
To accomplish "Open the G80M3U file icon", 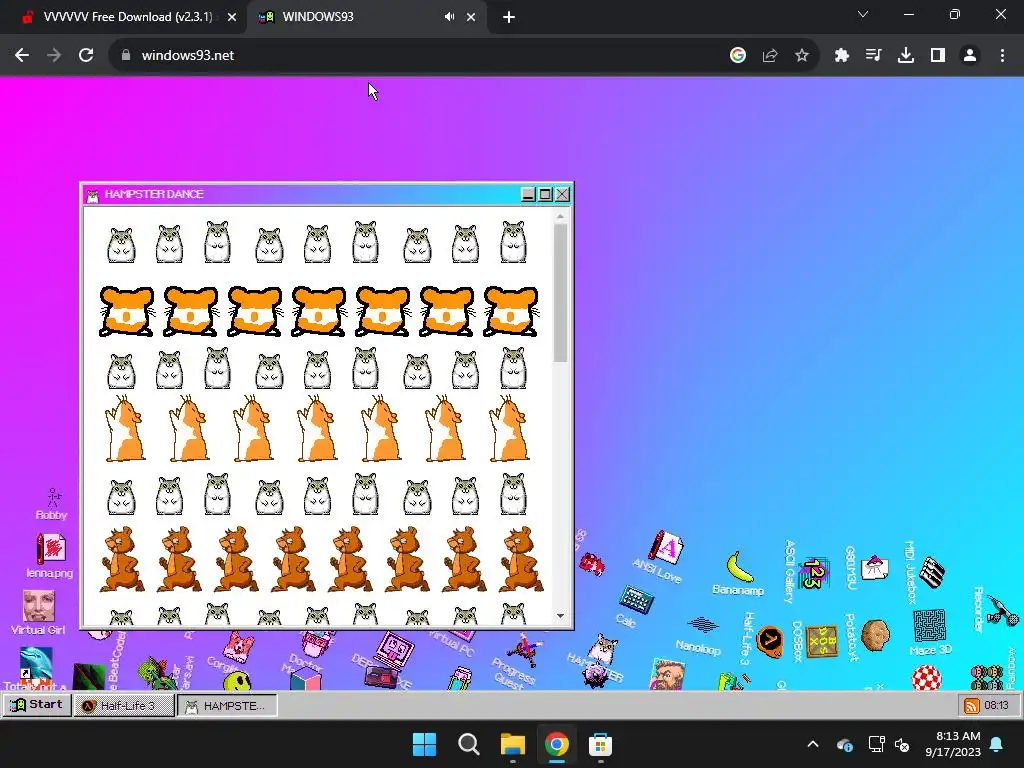I will 874,568.
